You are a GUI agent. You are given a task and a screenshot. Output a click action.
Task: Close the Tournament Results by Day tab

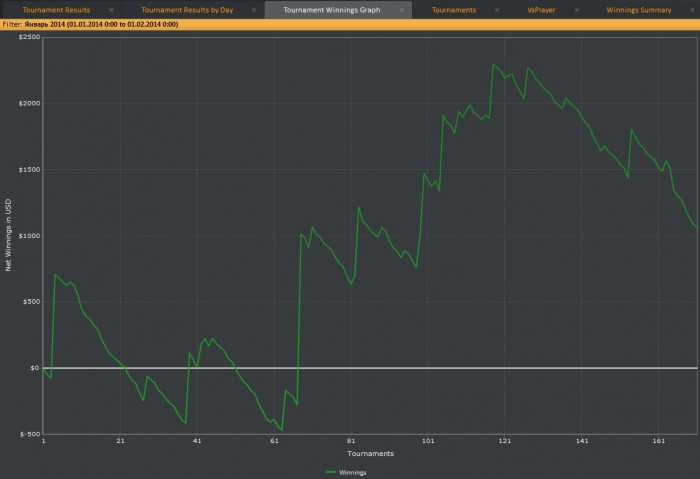tap(254, 10)
